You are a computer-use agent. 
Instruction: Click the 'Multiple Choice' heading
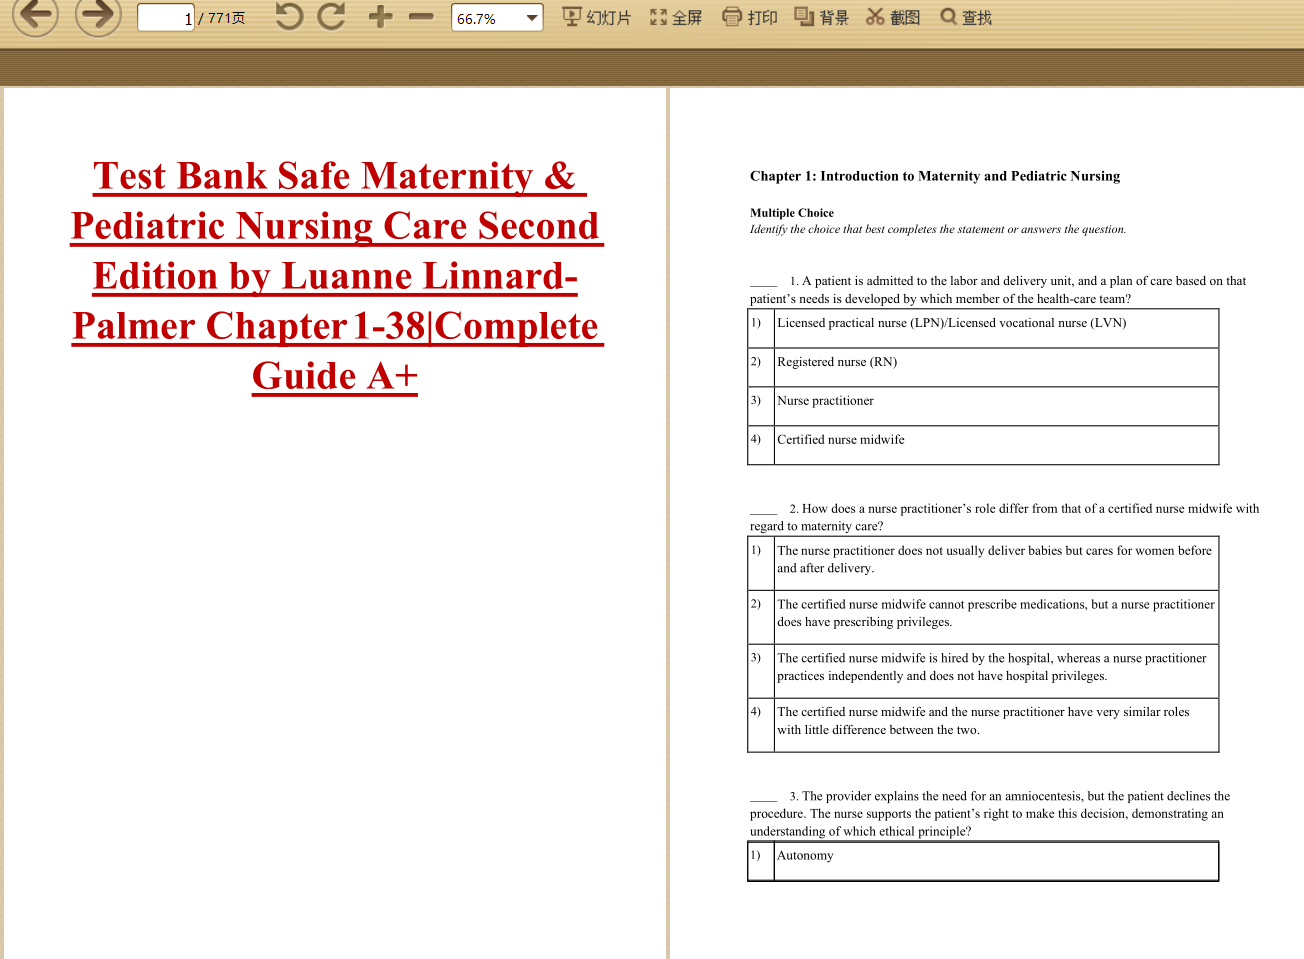tap(792, 213)
